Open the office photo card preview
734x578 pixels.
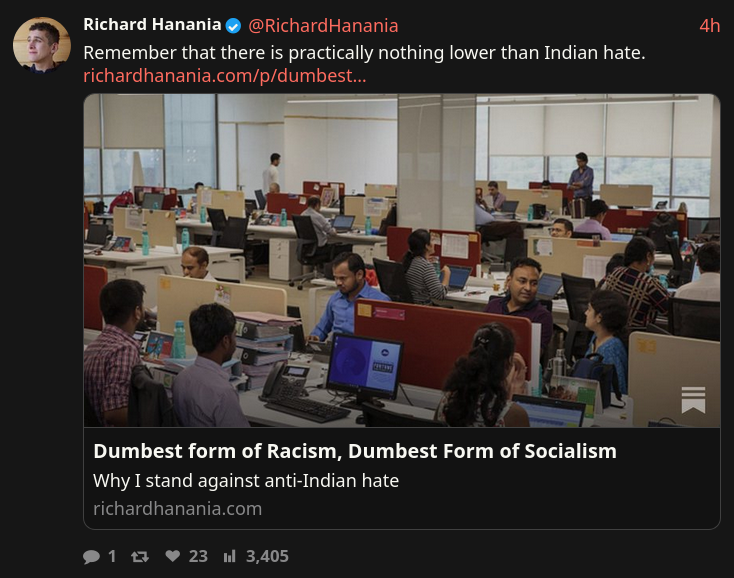click(402, 260)
